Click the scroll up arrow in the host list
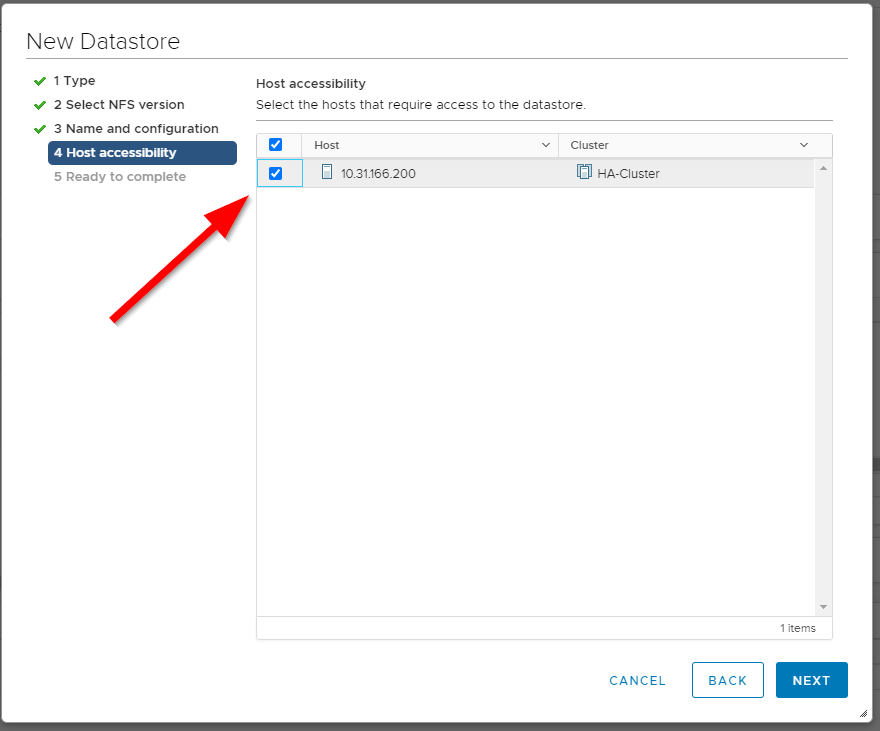 pyautogui.click(x=823, y=168)
